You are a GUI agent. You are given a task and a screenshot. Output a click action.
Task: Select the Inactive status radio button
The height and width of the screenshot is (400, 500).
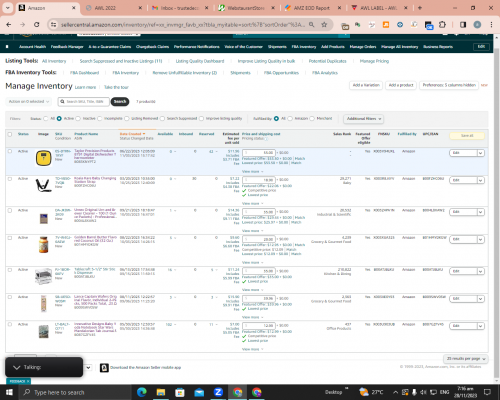pyautogui.click(x=78, y=119)
